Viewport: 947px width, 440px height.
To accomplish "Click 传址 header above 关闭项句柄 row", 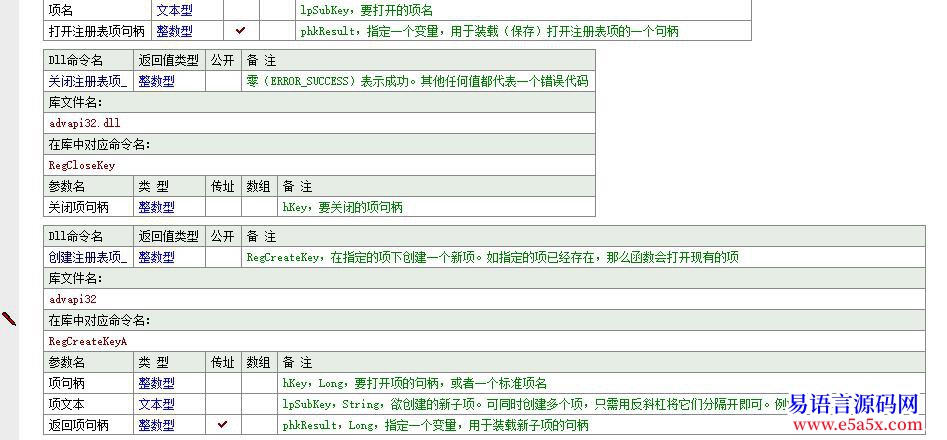I will click(x=223, y=186).
